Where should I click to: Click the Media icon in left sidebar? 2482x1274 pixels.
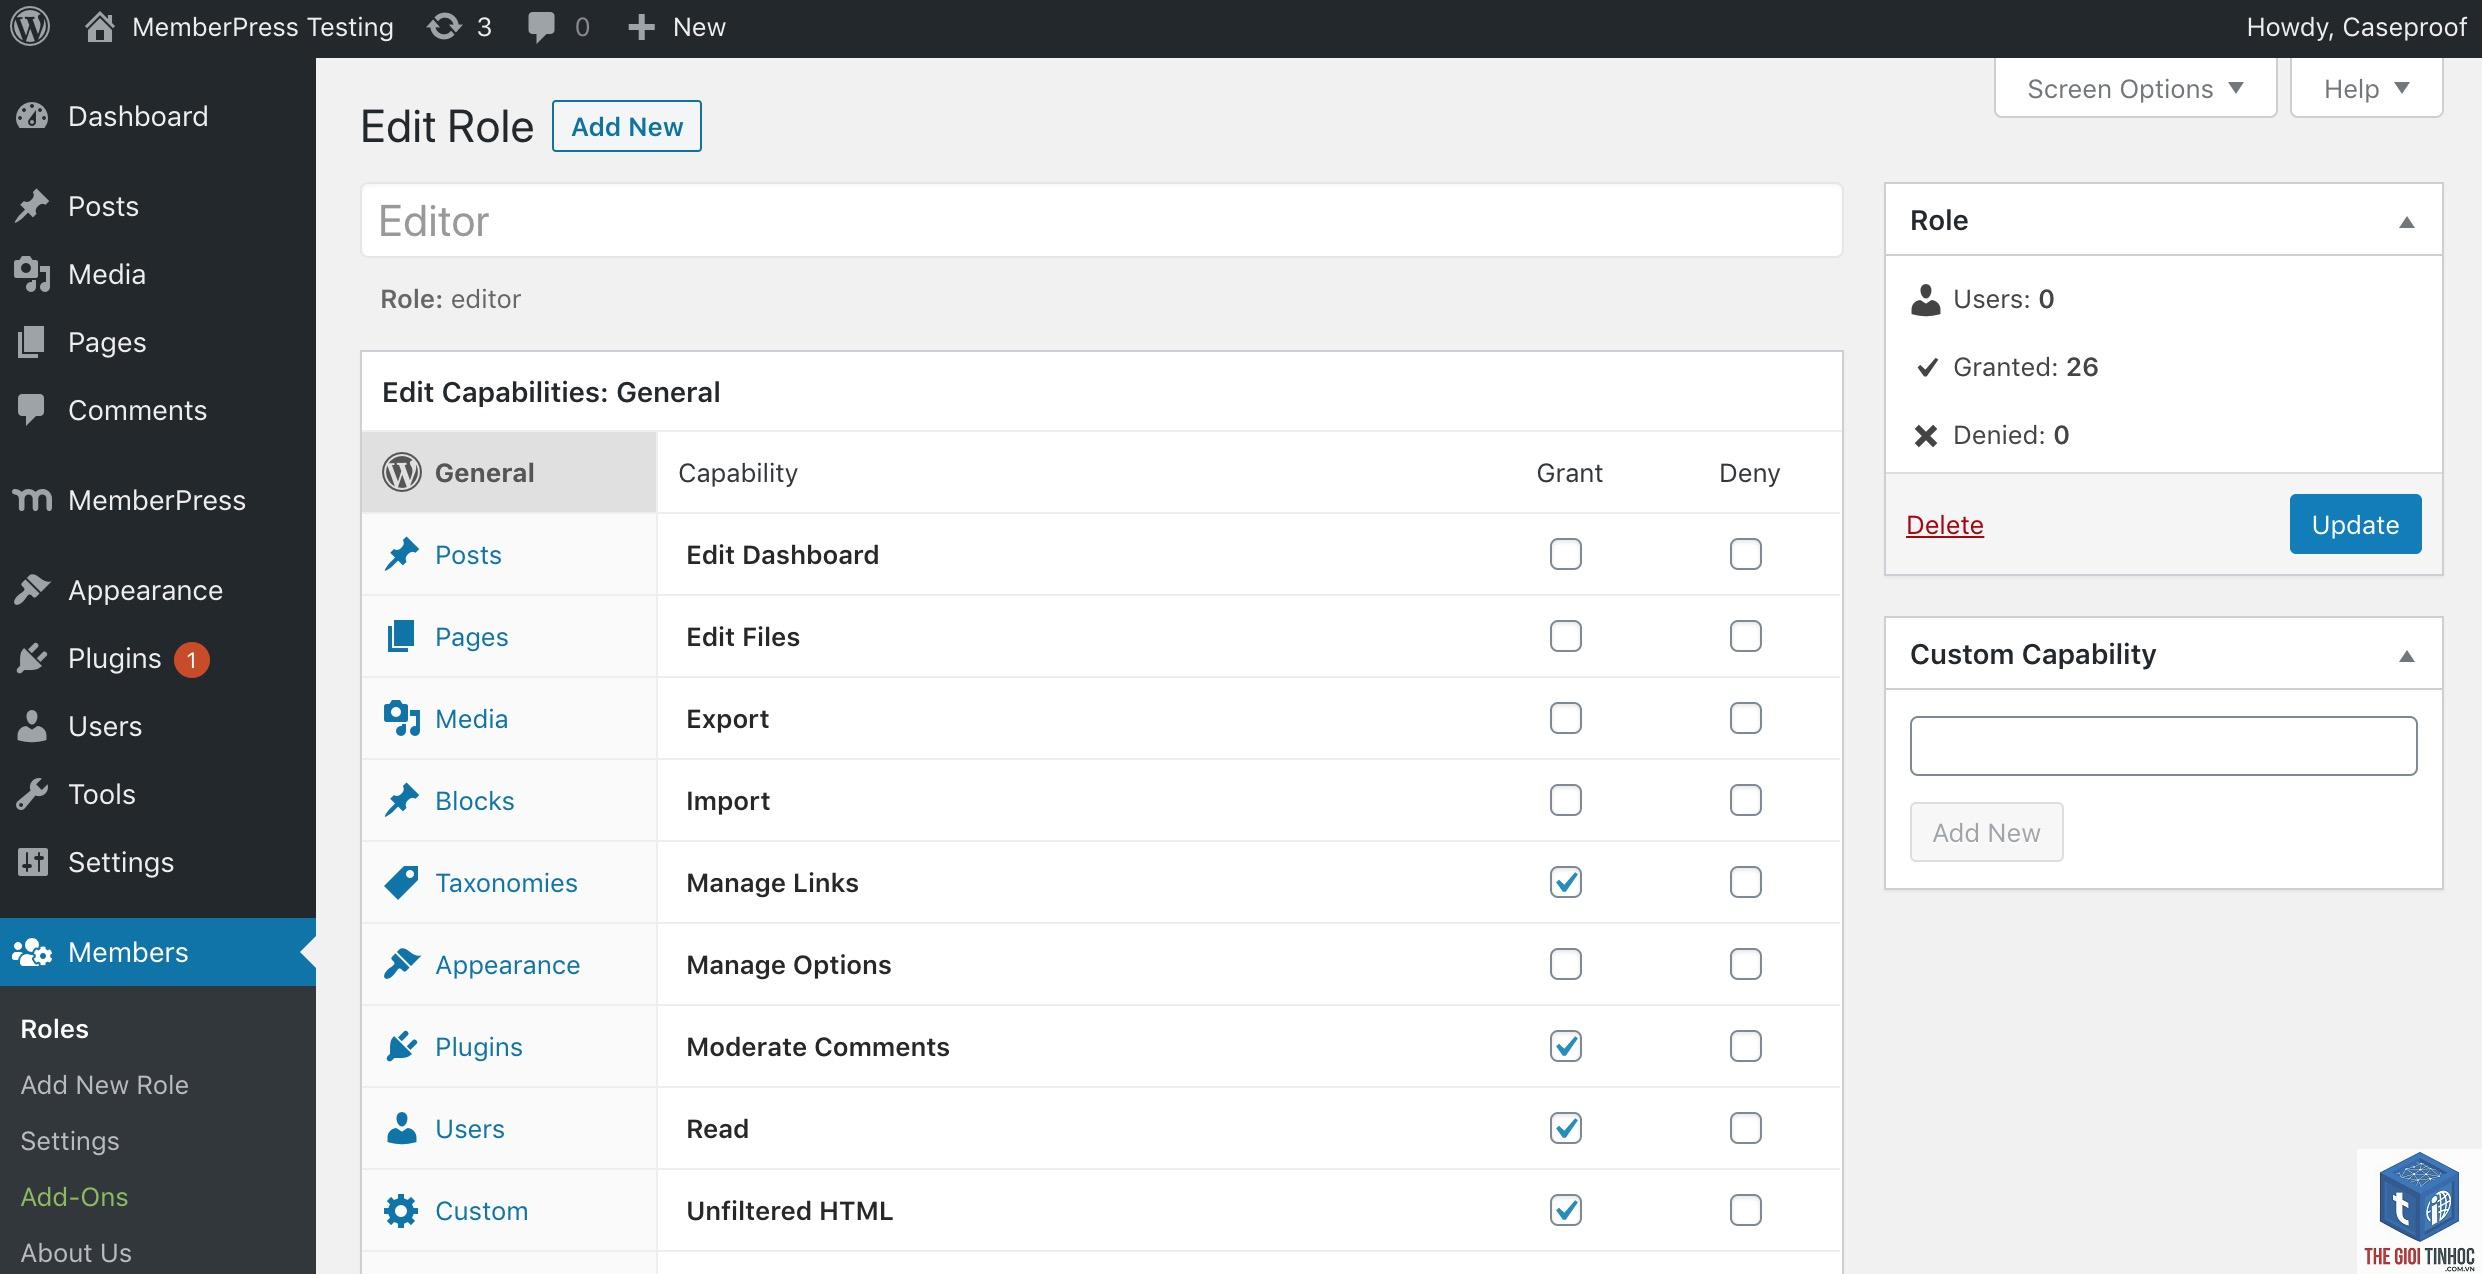tap(32, 274)
